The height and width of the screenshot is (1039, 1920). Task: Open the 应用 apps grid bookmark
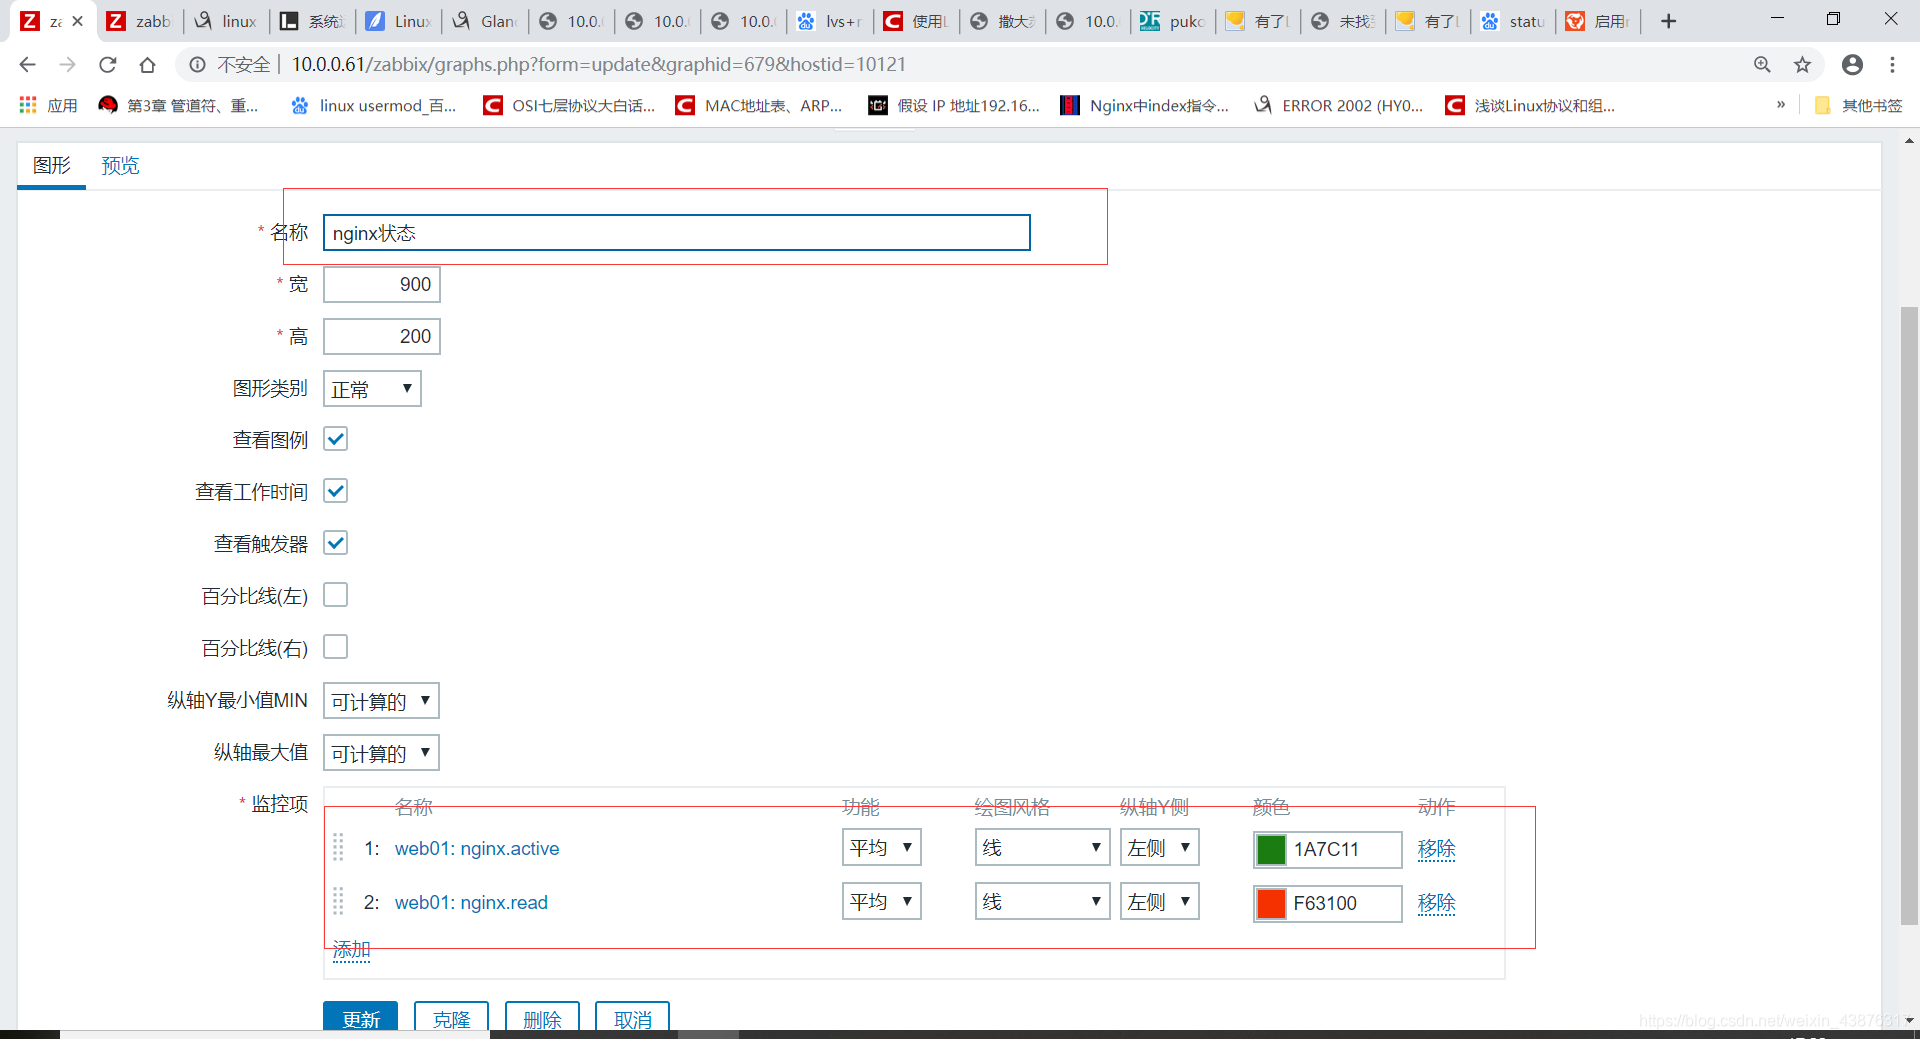coord(48,105)
